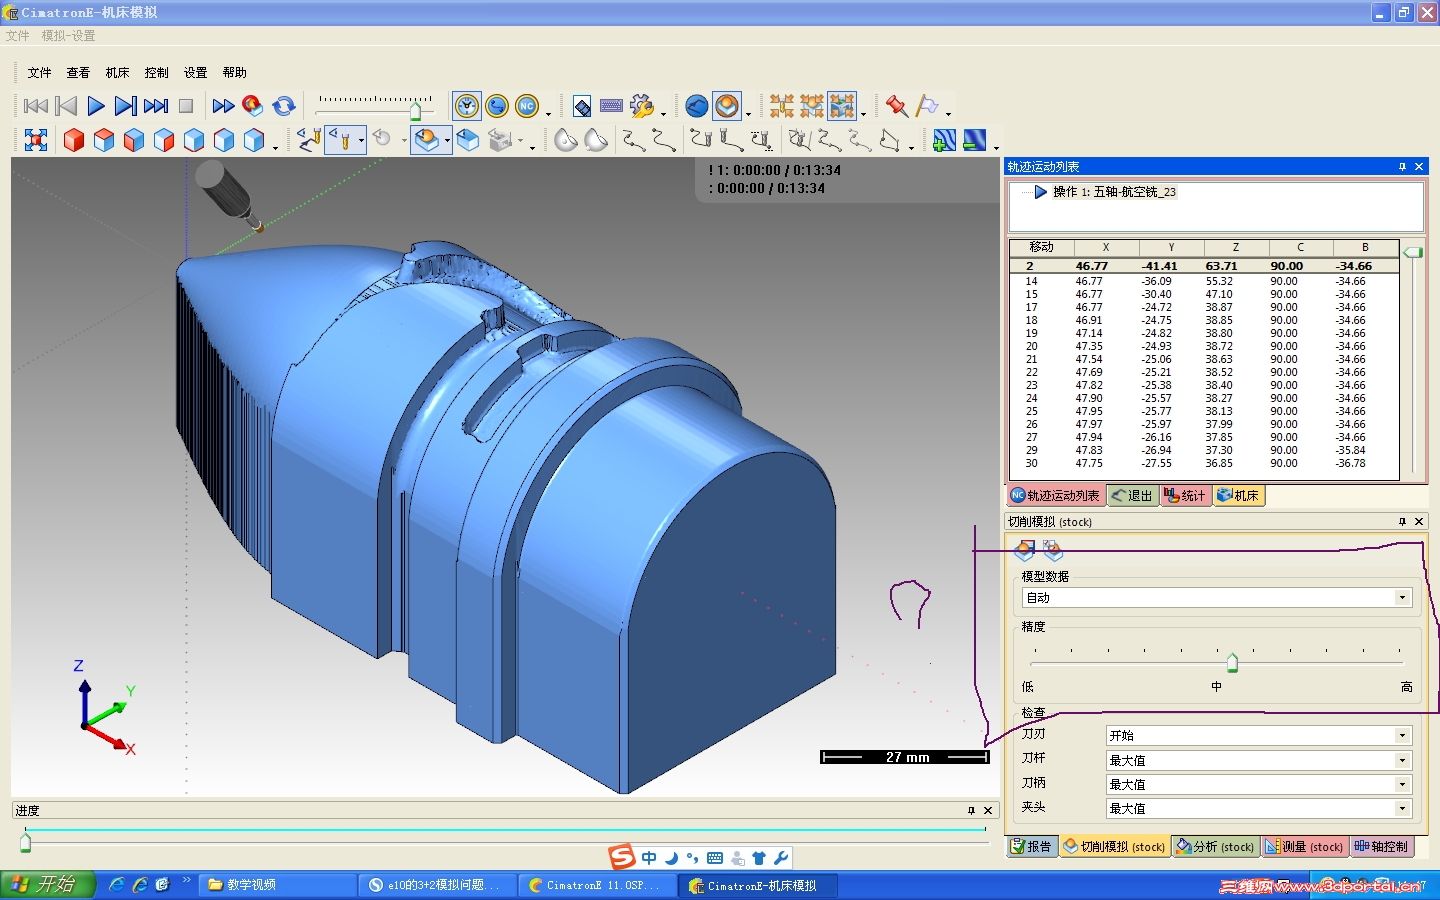The height and width of the screenshot is (900, 1440).
Task: Rewind simulation to the start
Action: click(35, 106)
